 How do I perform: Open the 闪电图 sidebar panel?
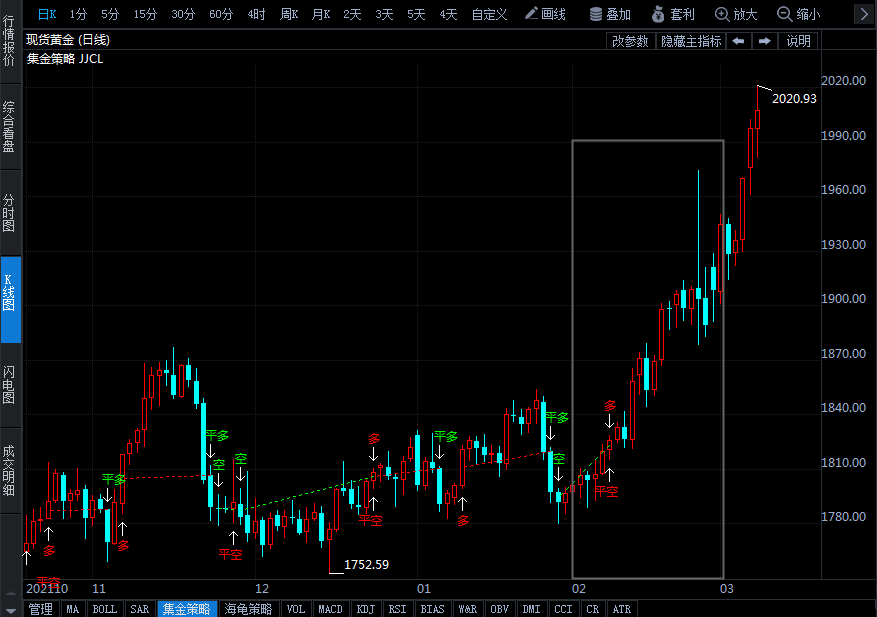(9, 385)
